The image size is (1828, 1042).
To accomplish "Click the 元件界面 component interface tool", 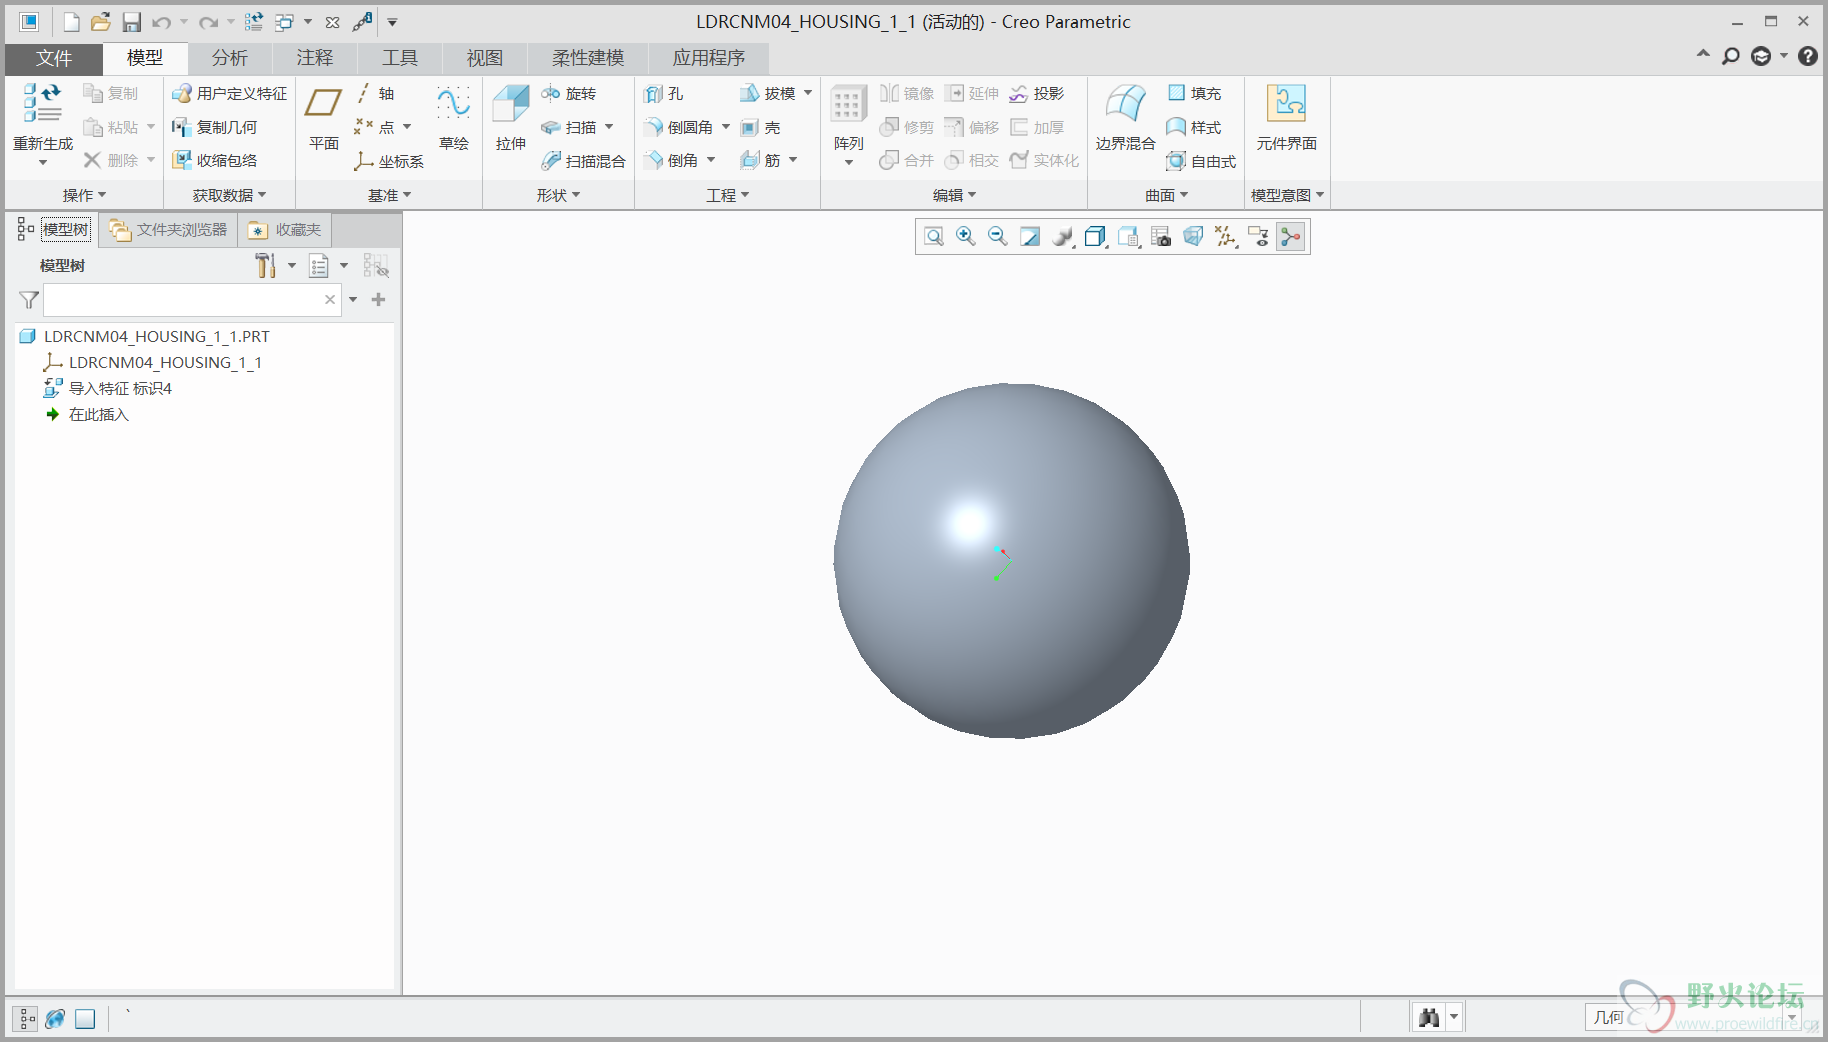I will [1287, 118].
